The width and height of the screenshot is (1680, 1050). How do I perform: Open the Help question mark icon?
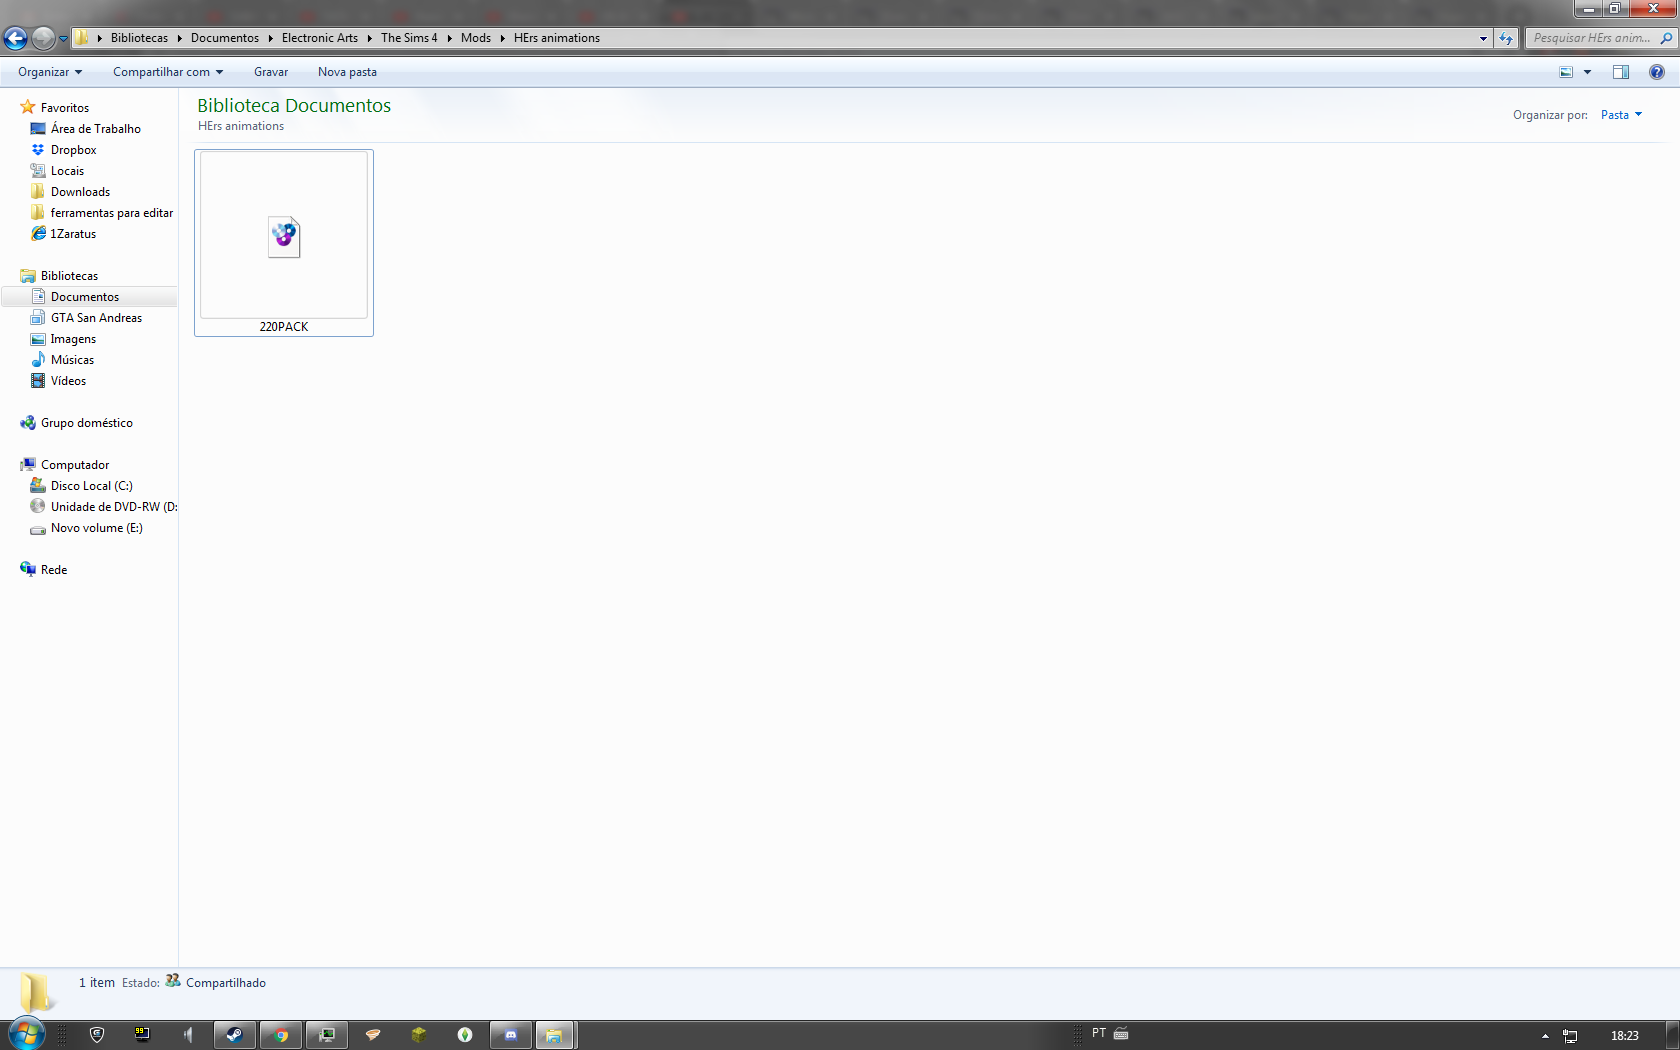[x=1656, y=72]
